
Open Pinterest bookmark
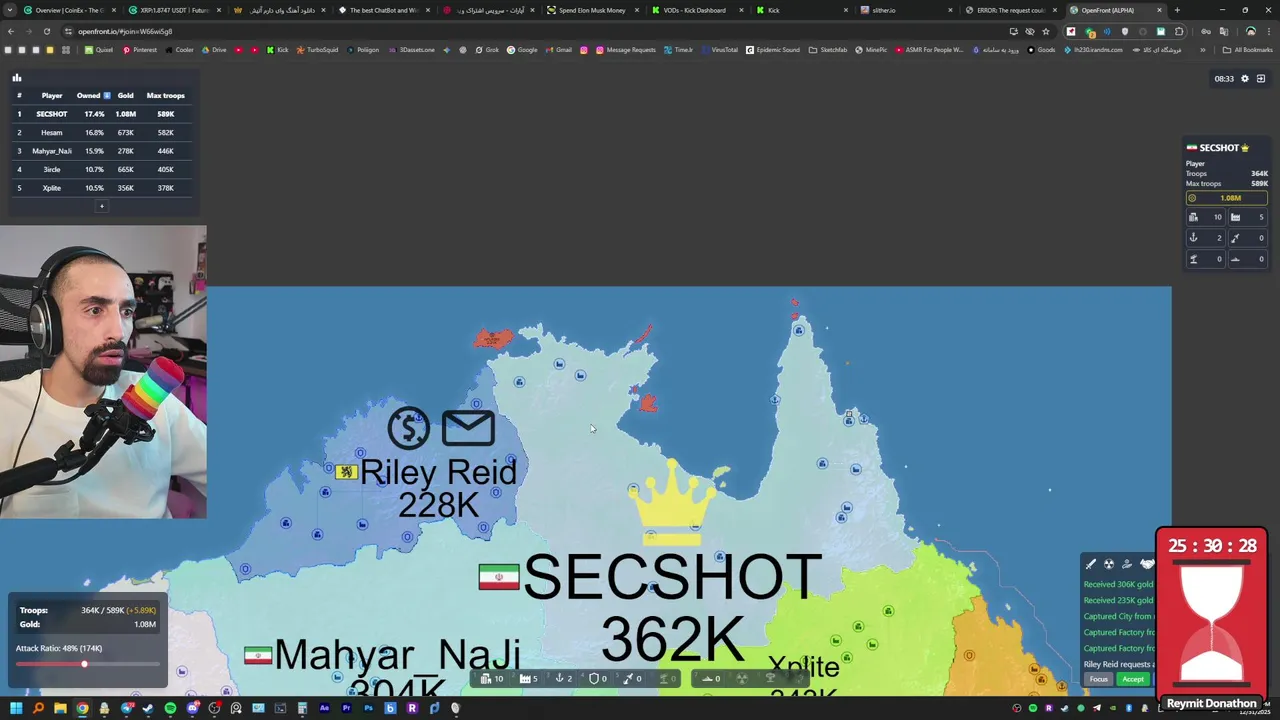(139, 50)
